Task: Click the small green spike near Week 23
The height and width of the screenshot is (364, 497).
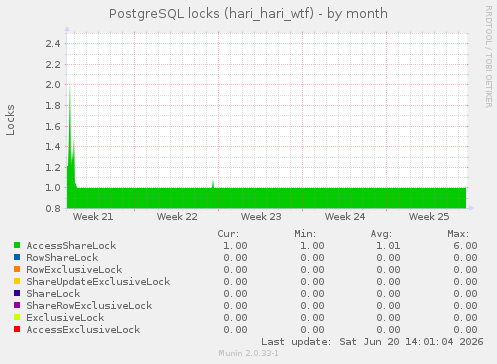Action: (x=213, y=184)
